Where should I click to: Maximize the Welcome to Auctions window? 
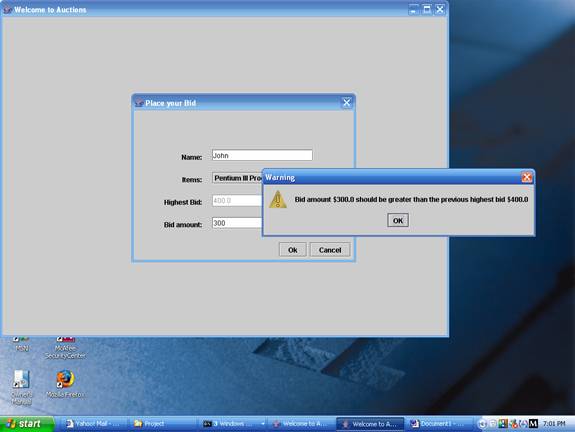tap(427, 9)
